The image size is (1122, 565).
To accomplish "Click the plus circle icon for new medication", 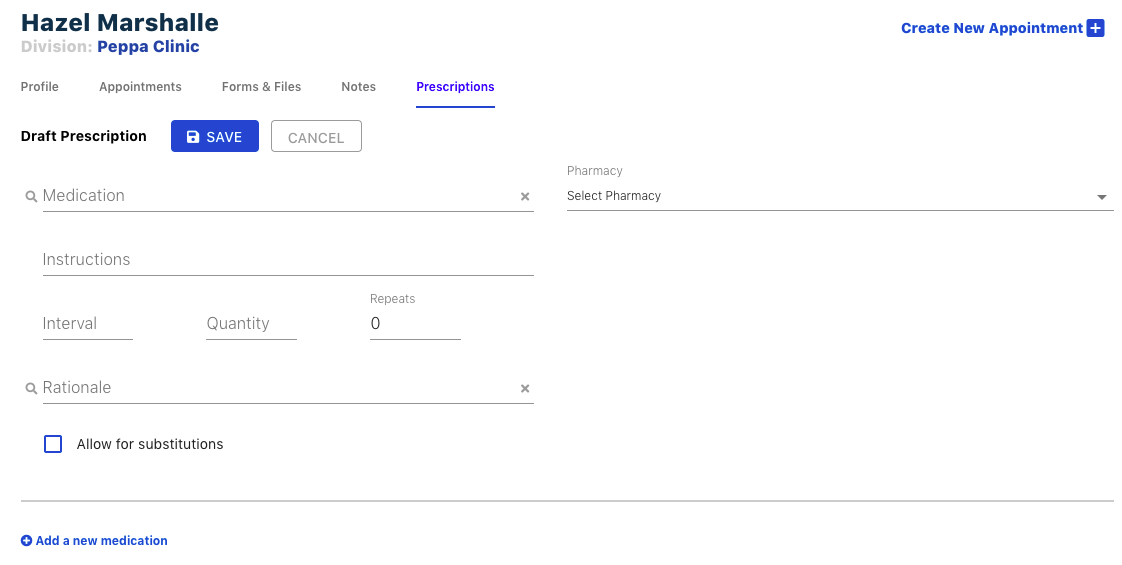I will point(27,541).
